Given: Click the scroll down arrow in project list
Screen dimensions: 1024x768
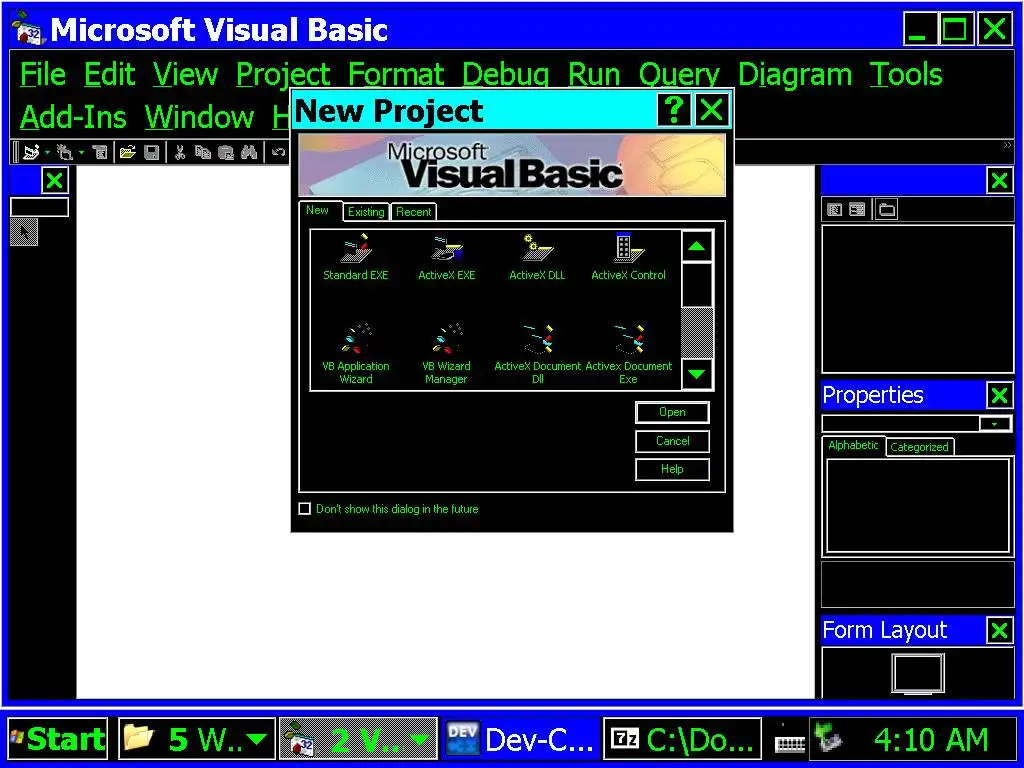Looking at the screenshot, I should coord(697,374).
